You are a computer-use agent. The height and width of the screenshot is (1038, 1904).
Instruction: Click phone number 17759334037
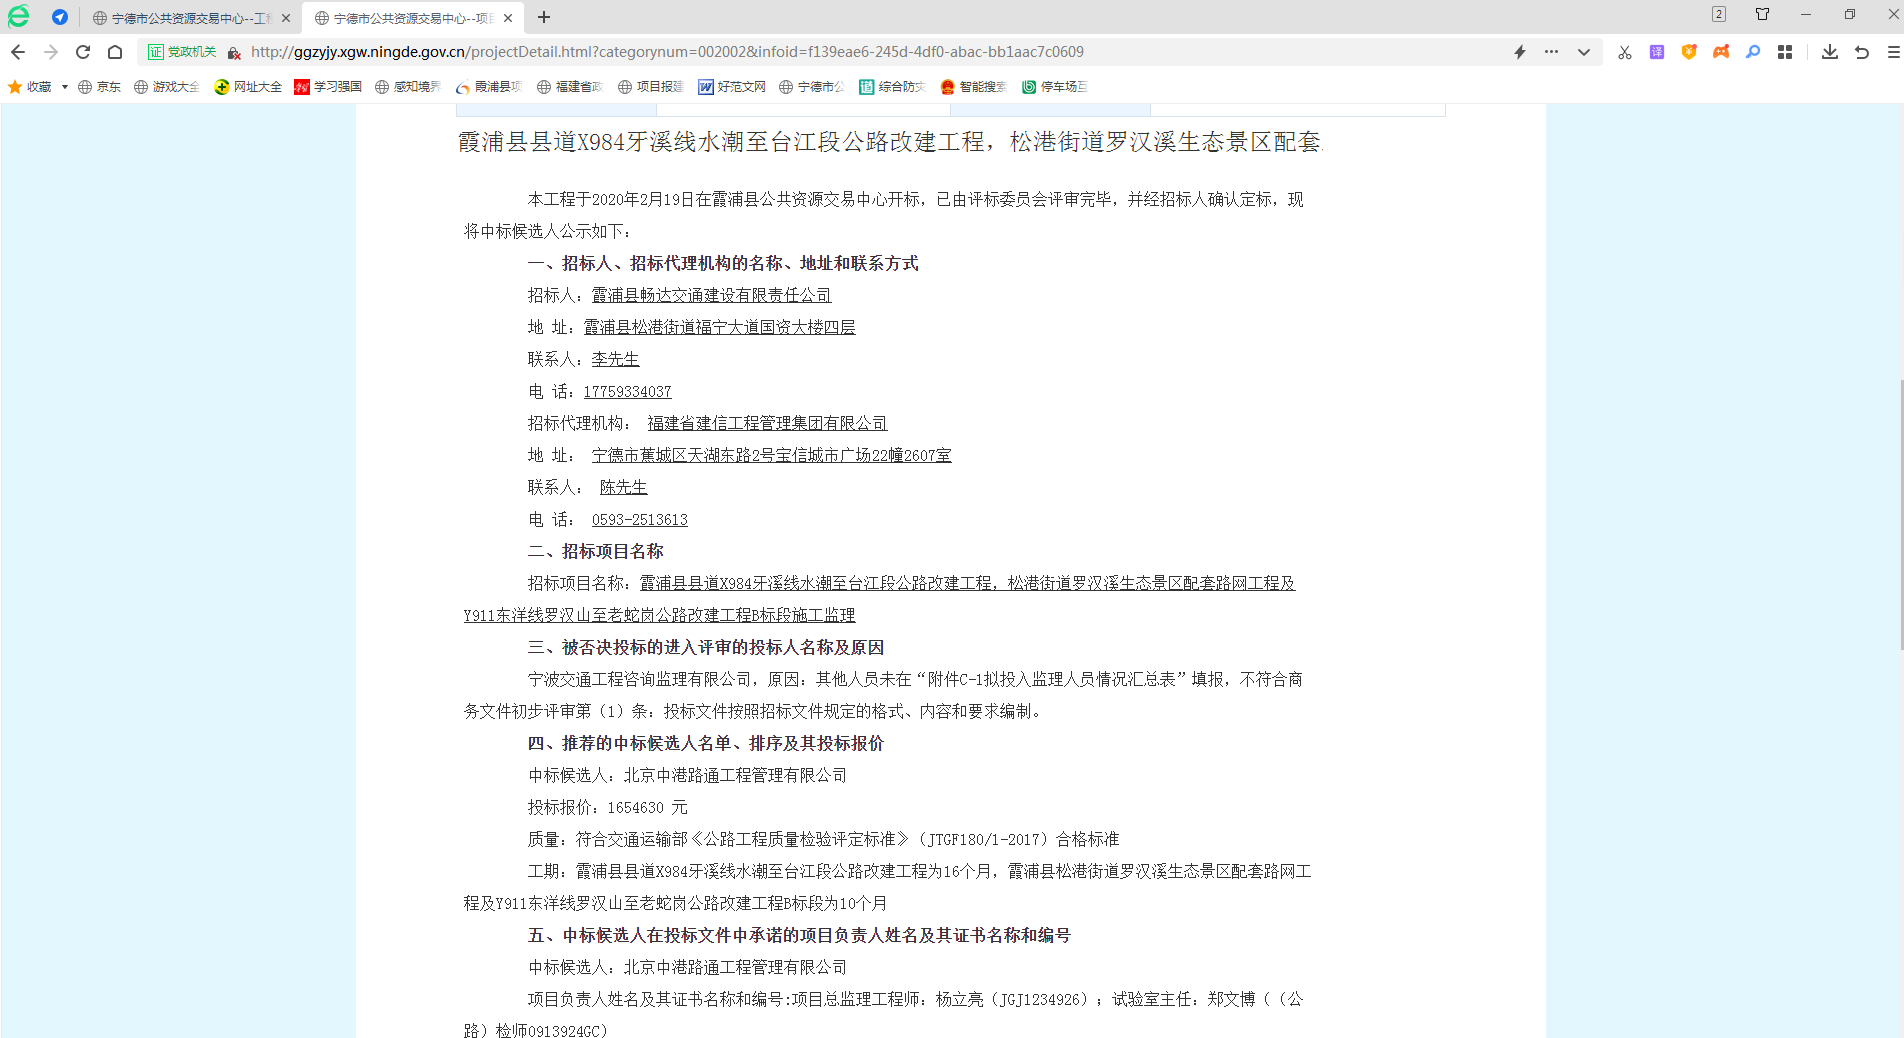[627, 391]
